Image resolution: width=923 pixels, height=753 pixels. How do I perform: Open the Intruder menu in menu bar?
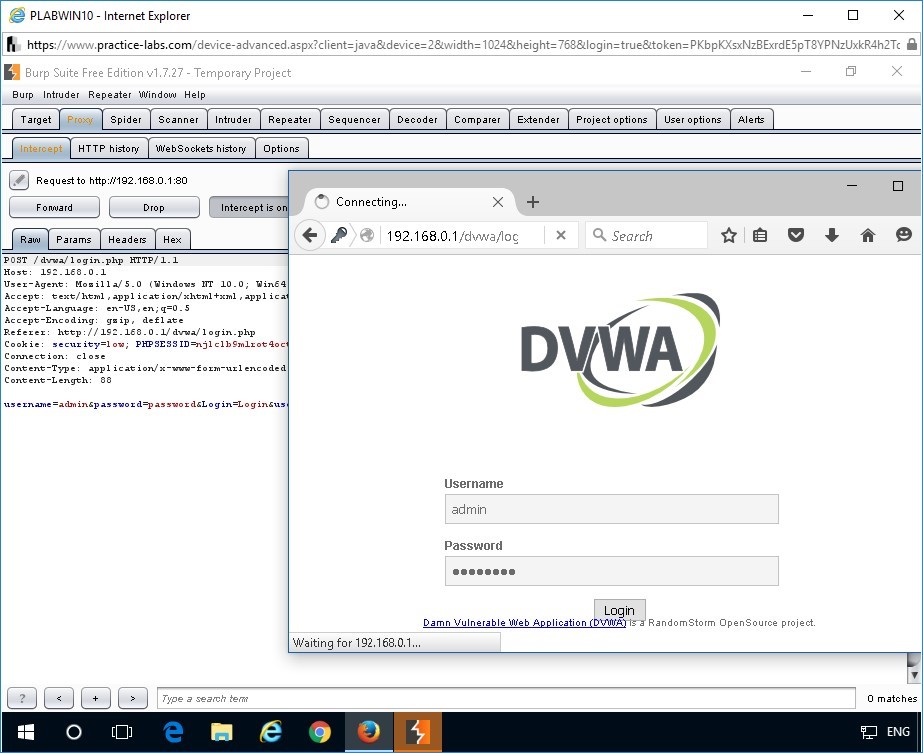pos(61,95)
